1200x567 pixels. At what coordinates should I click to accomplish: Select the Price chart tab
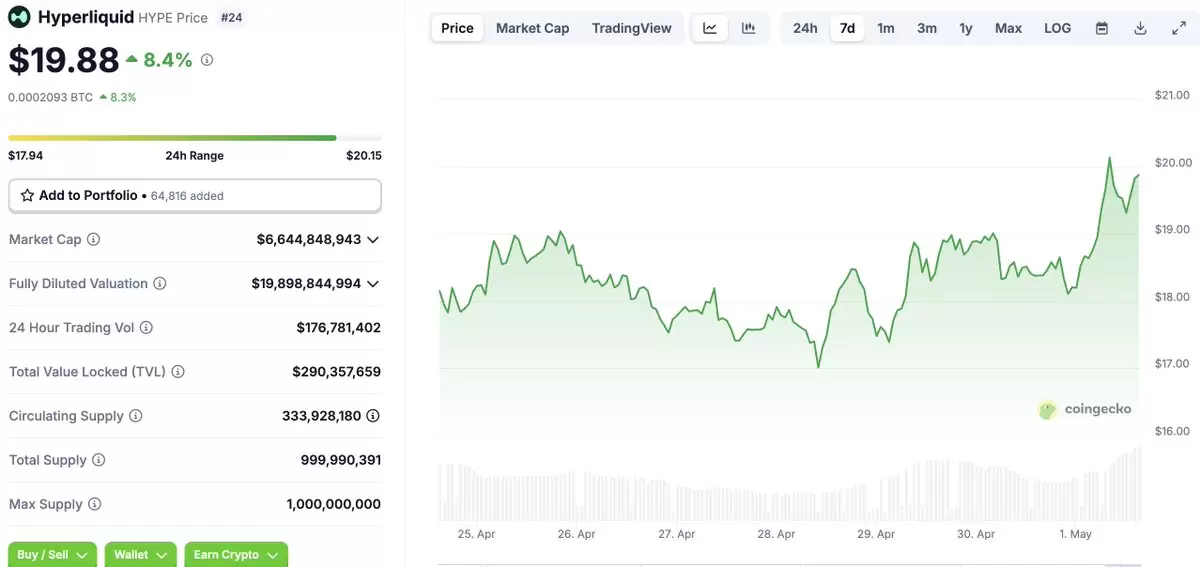457,28
